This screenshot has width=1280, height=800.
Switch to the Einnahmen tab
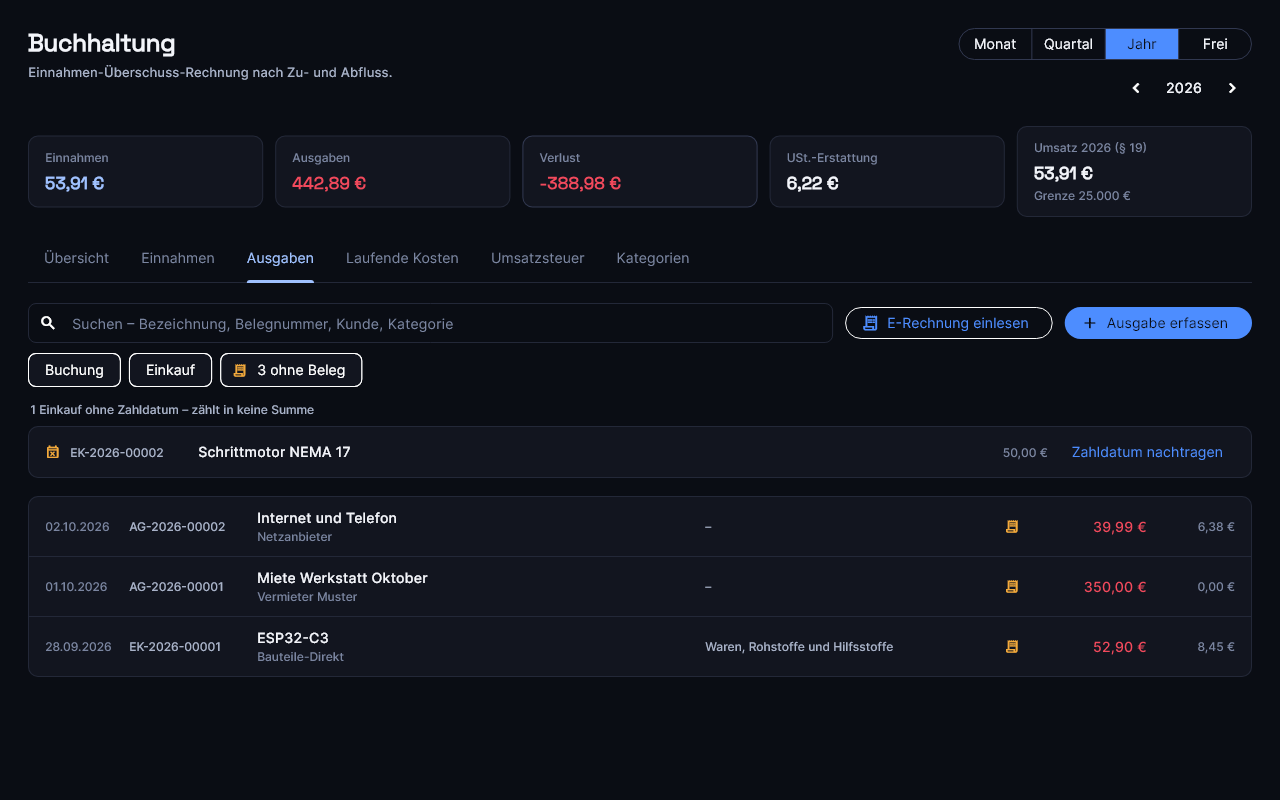coord(178,258)
